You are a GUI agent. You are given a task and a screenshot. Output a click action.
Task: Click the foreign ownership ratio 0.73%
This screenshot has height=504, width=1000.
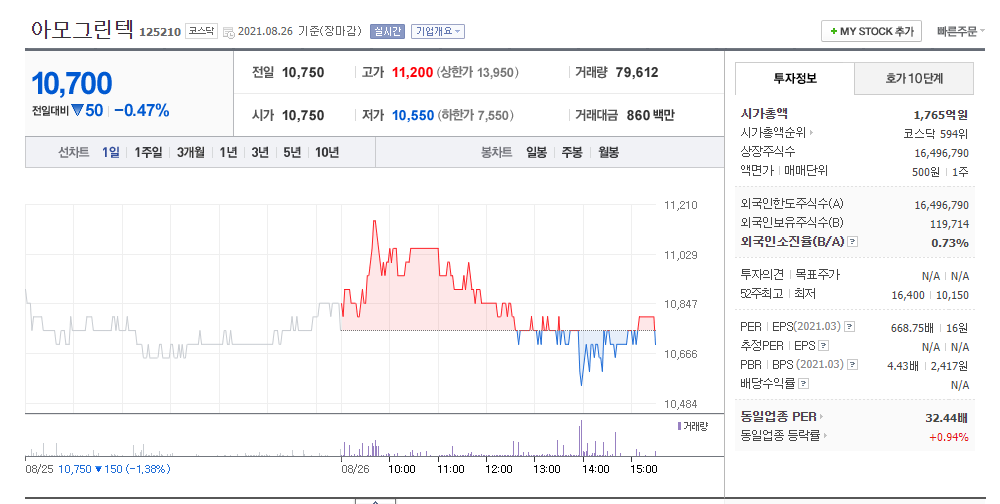pyautogui.click(x=950, y=243)
